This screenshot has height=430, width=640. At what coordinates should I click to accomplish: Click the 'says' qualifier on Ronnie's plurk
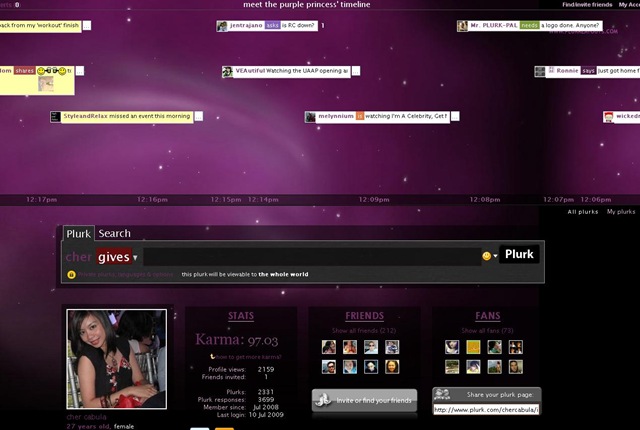pyautogui.click(x=589, y=71)
